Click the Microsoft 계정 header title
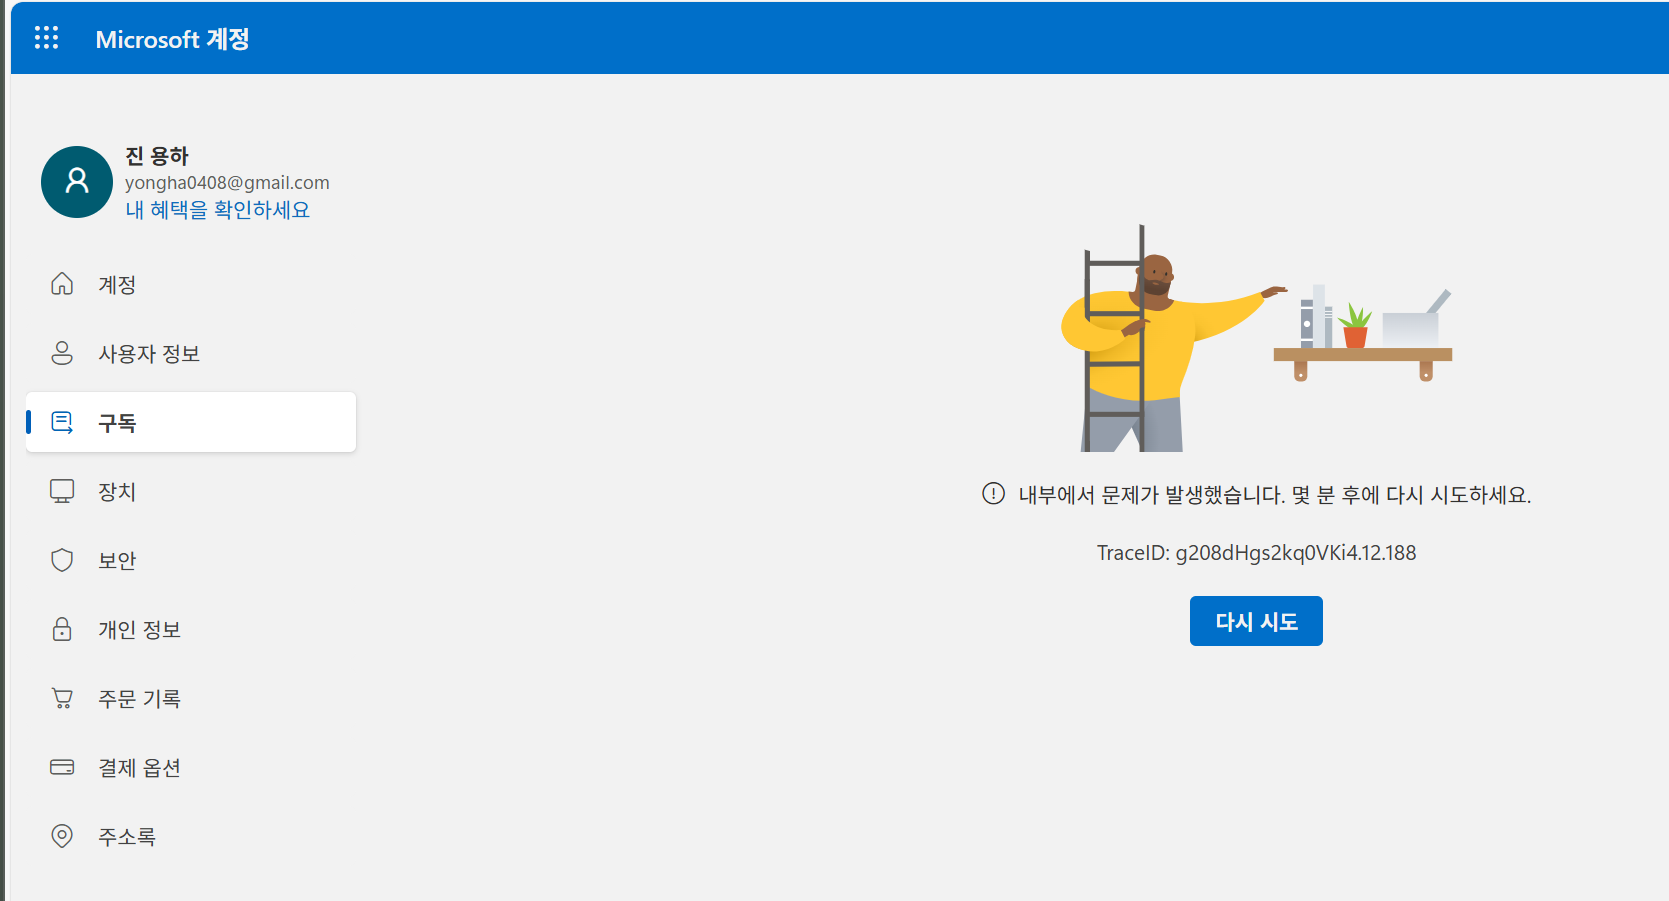The width and height of the screenshot is (1669, 901). [x=172, y=37]
